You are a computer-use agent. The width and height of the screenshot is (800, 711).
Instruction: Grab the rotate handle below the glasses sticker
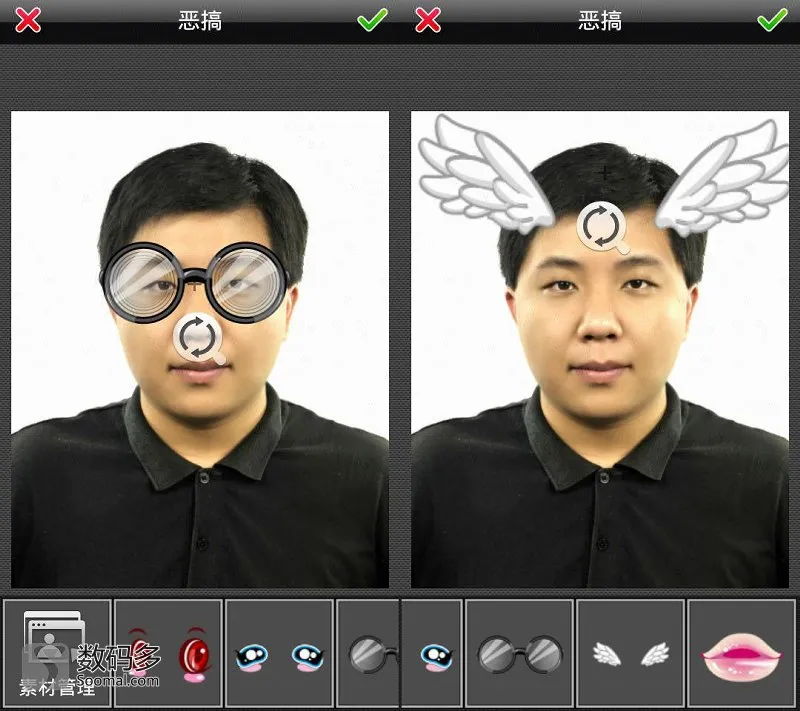[x=198, y=338]
